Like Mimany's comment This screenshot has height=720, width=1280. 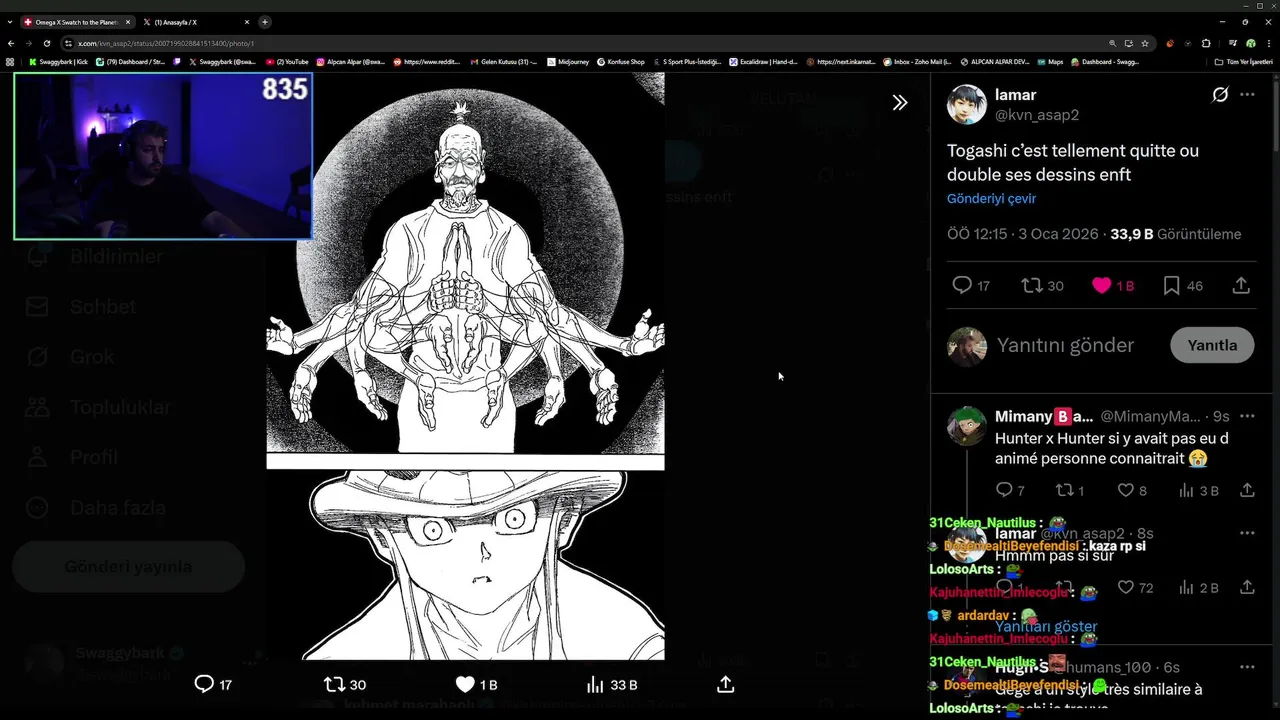pos(1125,490)
